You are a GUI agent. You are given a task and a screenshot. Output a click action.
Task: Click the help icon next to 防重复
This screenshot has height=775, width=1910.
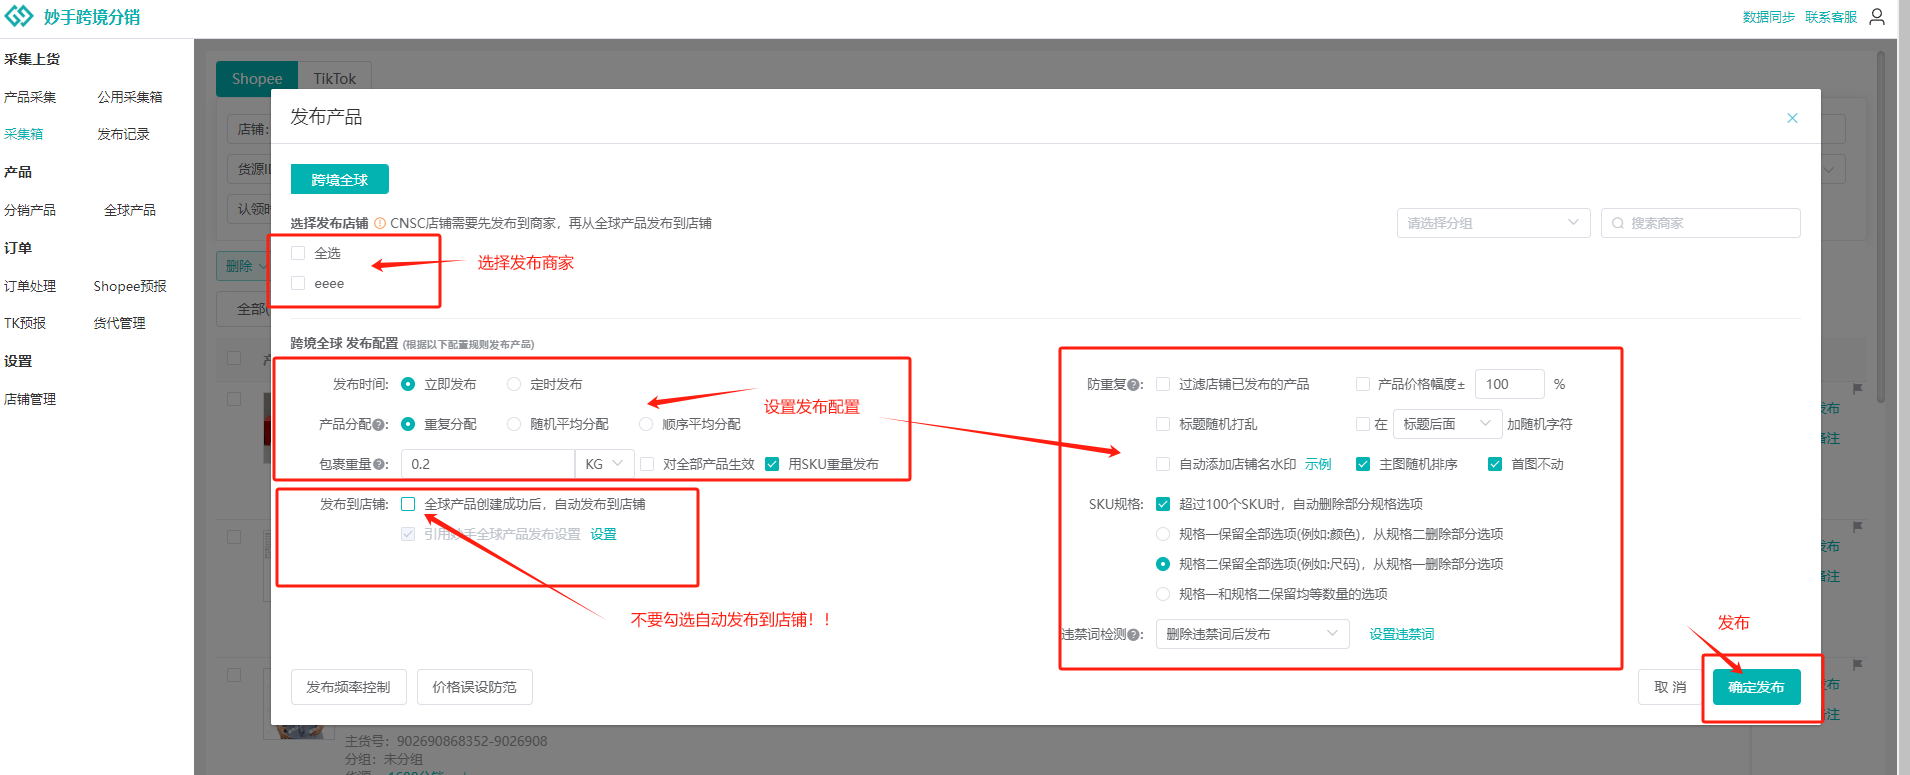point(1134,384)
